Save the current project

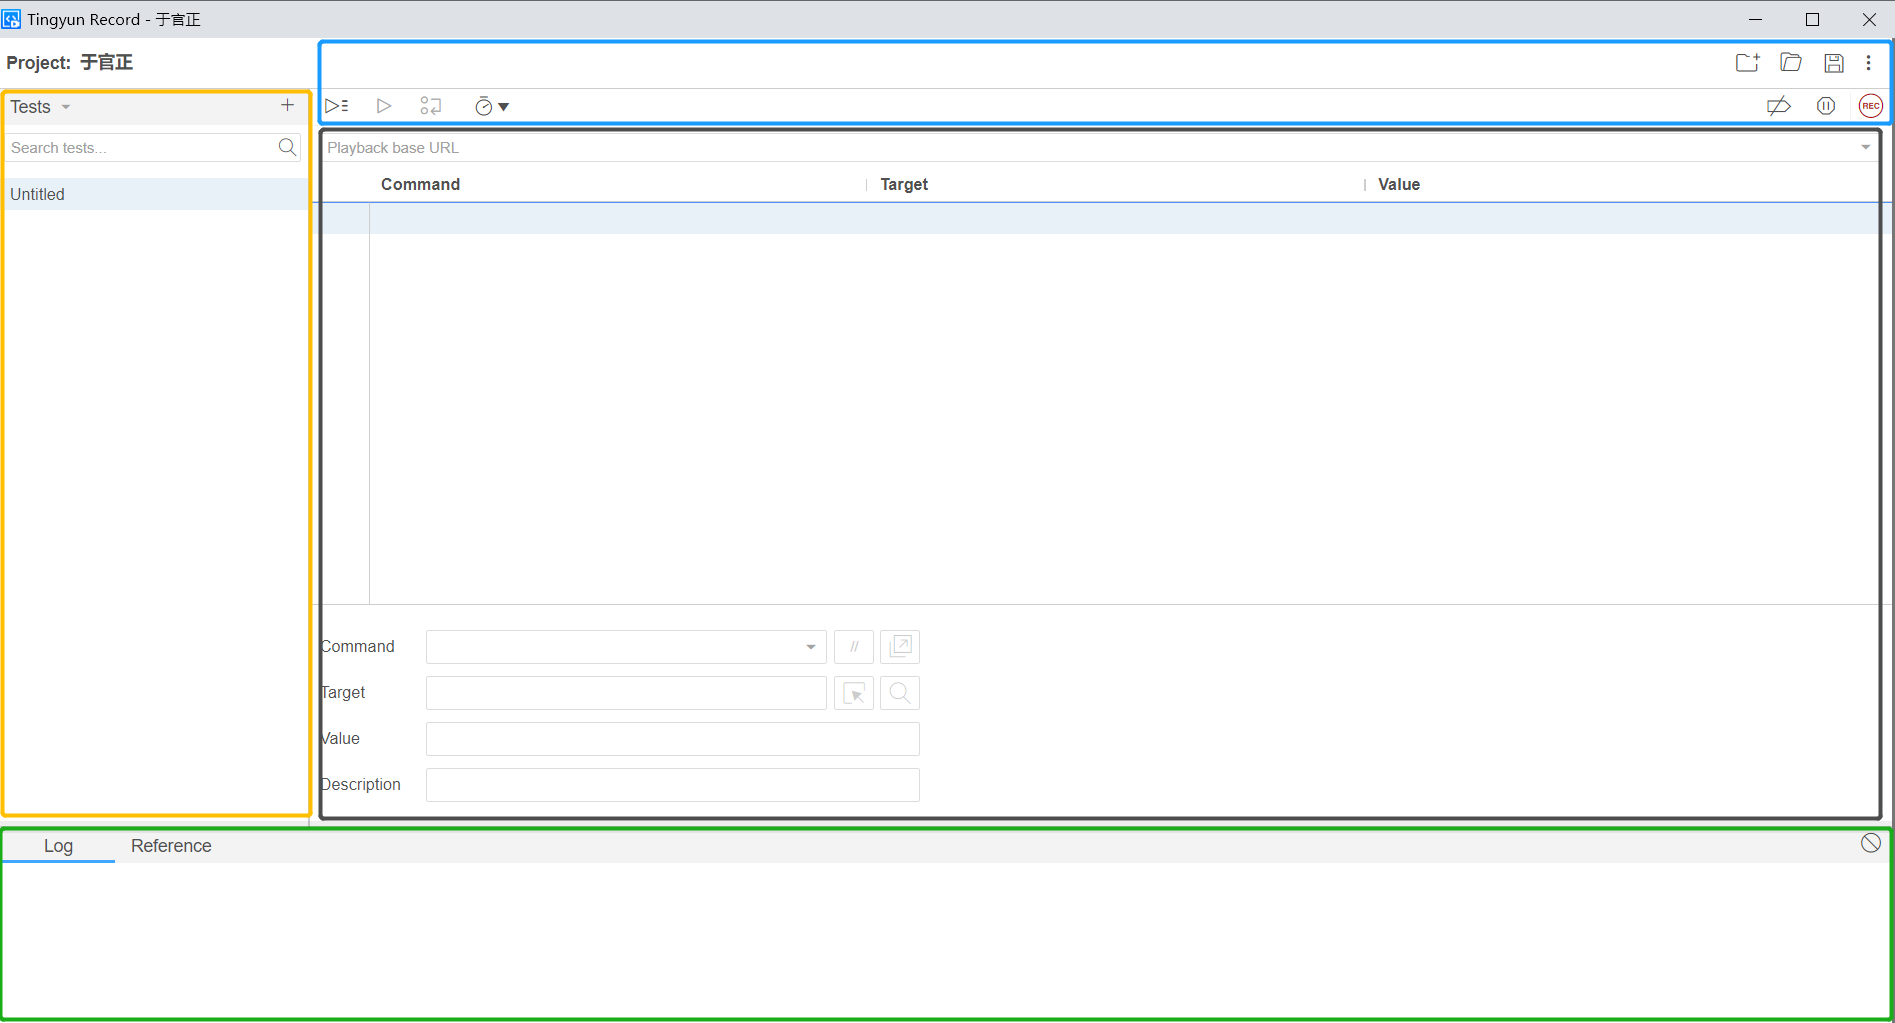pos(1833,63)
